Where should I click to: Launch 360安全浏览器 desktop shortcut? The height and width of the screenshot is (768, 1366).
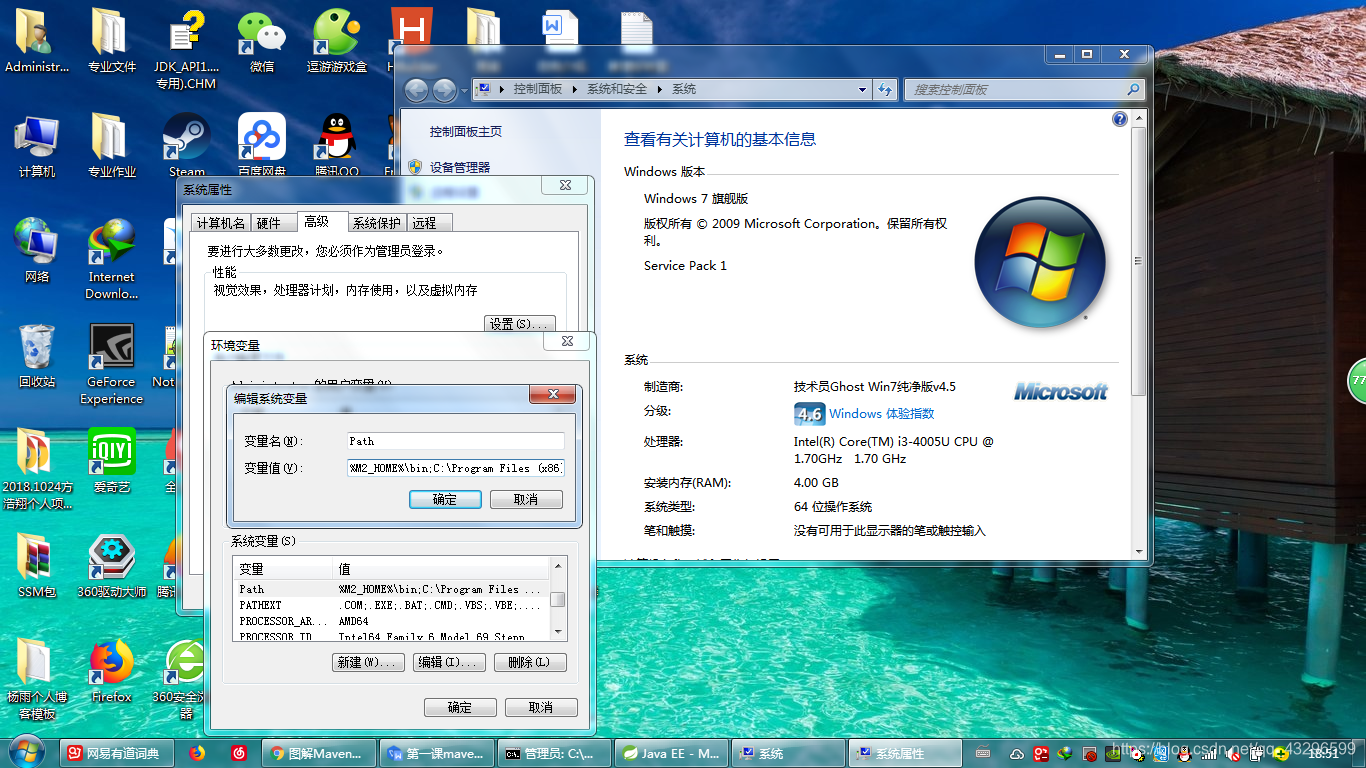coord(186,680)
